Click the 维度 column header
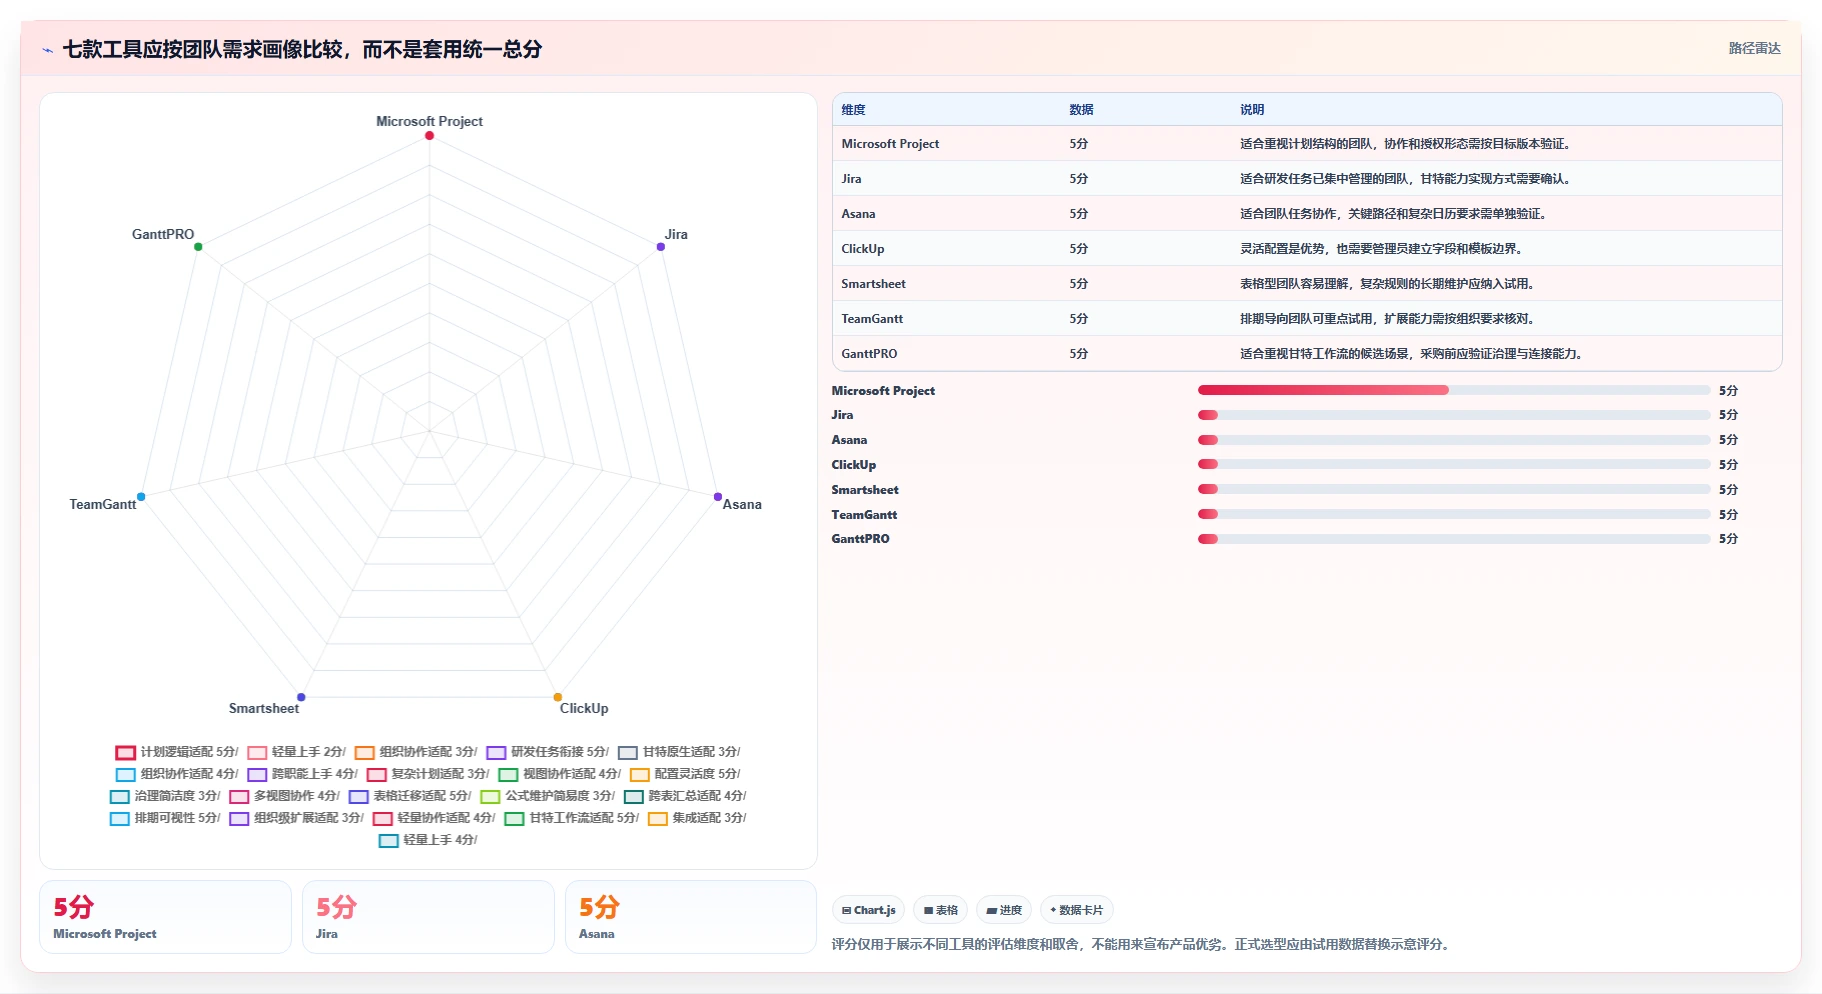Screen dimensions: 1822x994 [x=853, y=110]
